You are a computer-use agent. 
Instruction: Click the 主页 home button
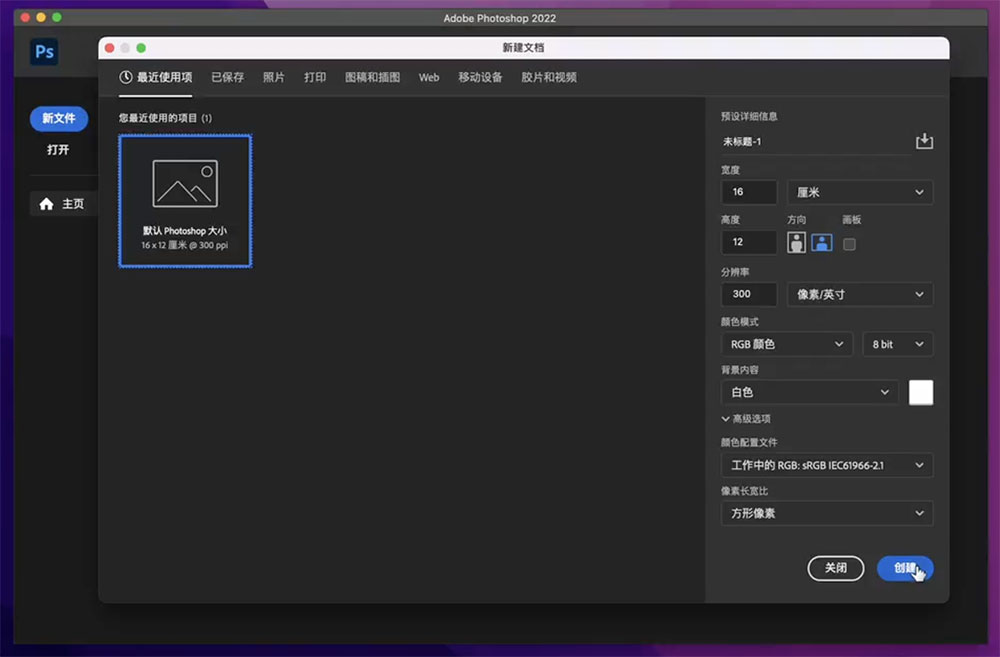point(62,204)
